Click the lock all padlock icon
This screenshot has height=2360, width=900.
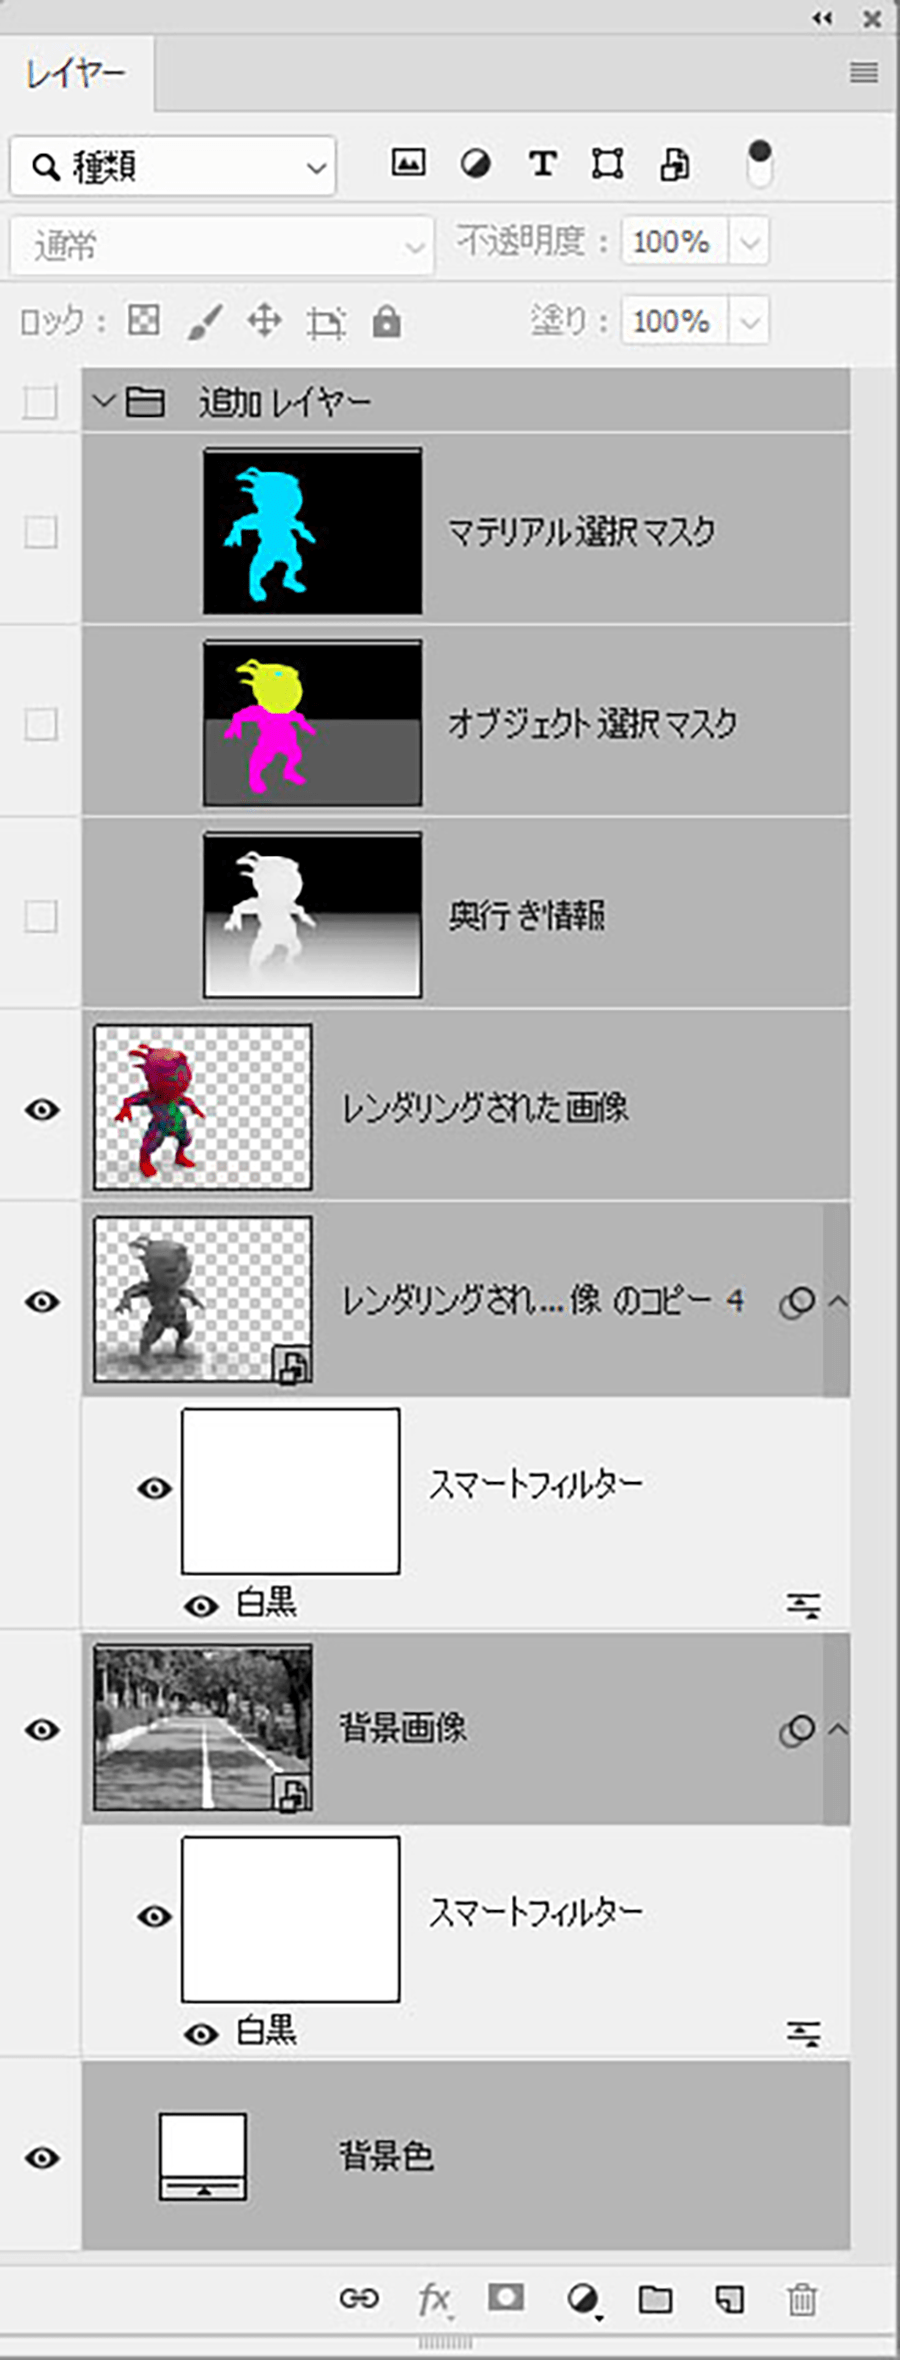pos(386,322)
